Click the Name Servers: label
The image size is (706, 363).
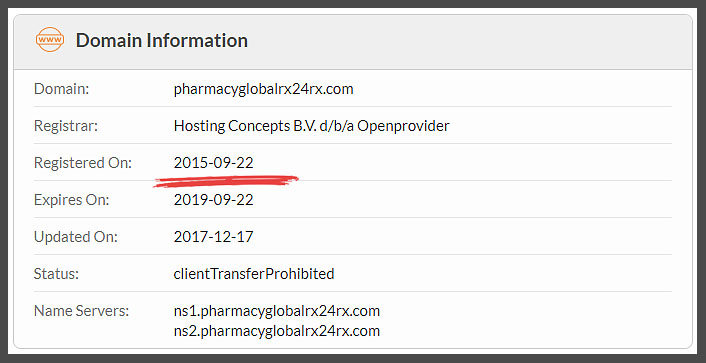coord(81,310)
